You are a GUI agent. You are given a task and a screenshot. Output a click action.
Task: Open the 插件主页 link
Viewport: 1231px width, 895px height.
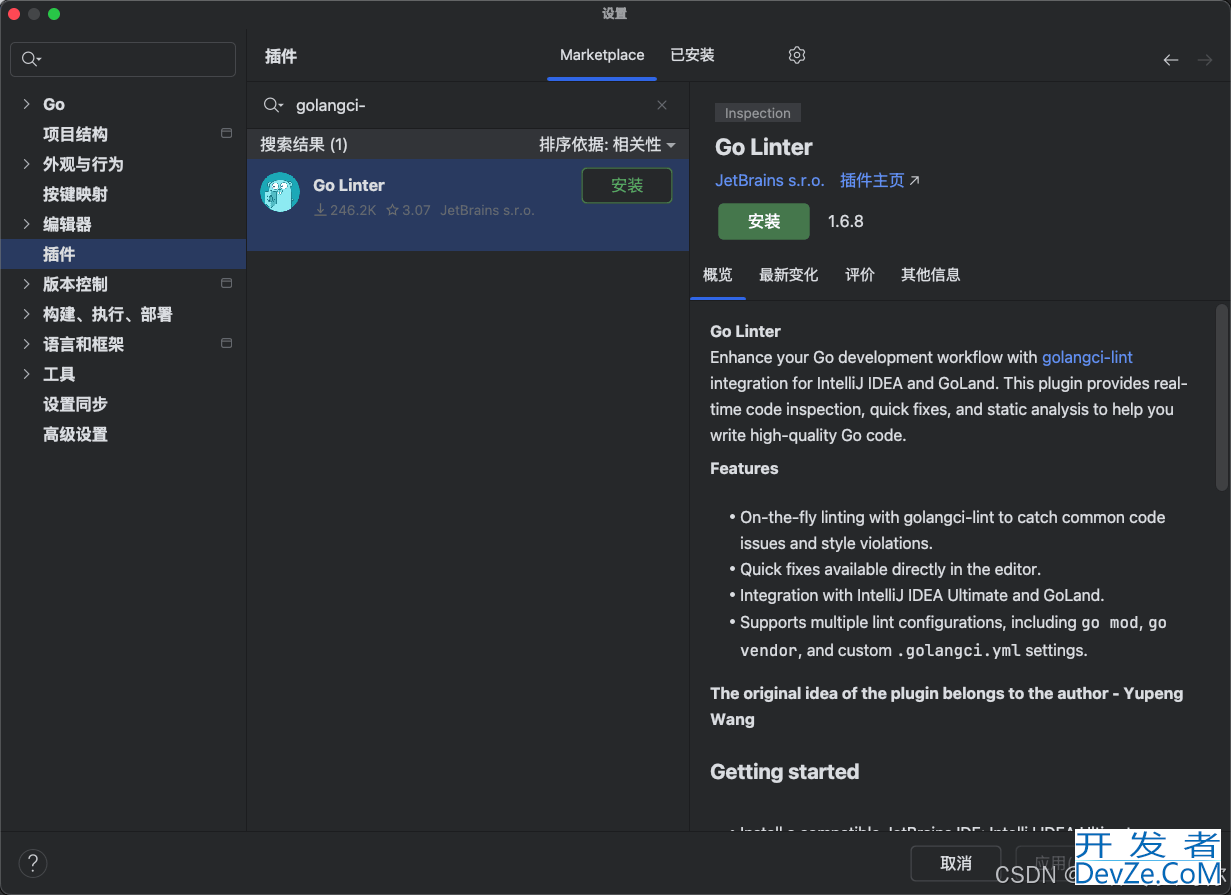(872, 181)
